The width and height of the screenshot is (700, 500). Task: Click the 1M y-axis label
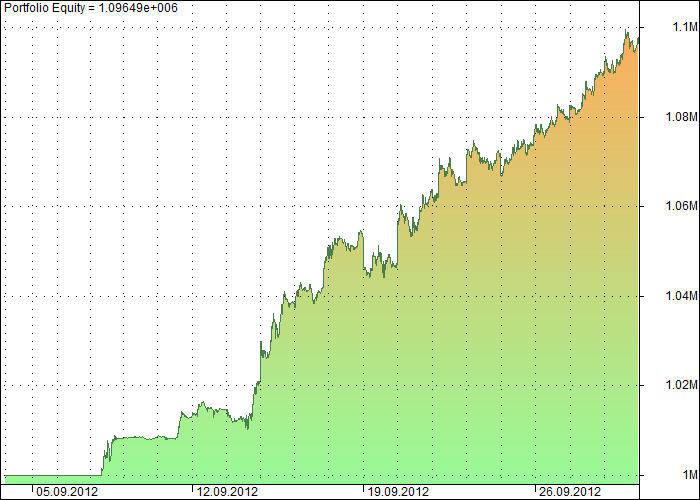pyautogui.click(x=689, y=475)
